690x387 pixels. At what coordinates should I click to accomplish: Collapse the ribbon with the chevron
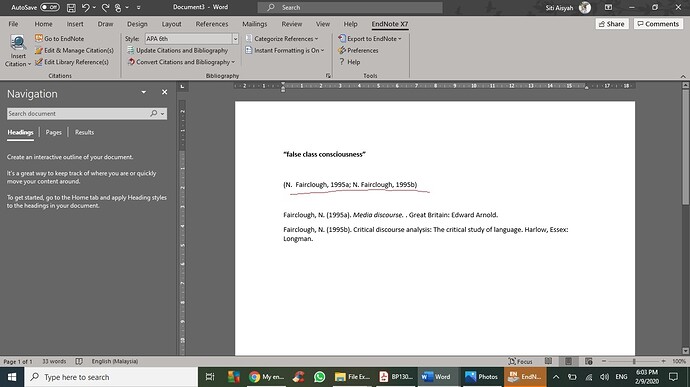click(683, 76)
